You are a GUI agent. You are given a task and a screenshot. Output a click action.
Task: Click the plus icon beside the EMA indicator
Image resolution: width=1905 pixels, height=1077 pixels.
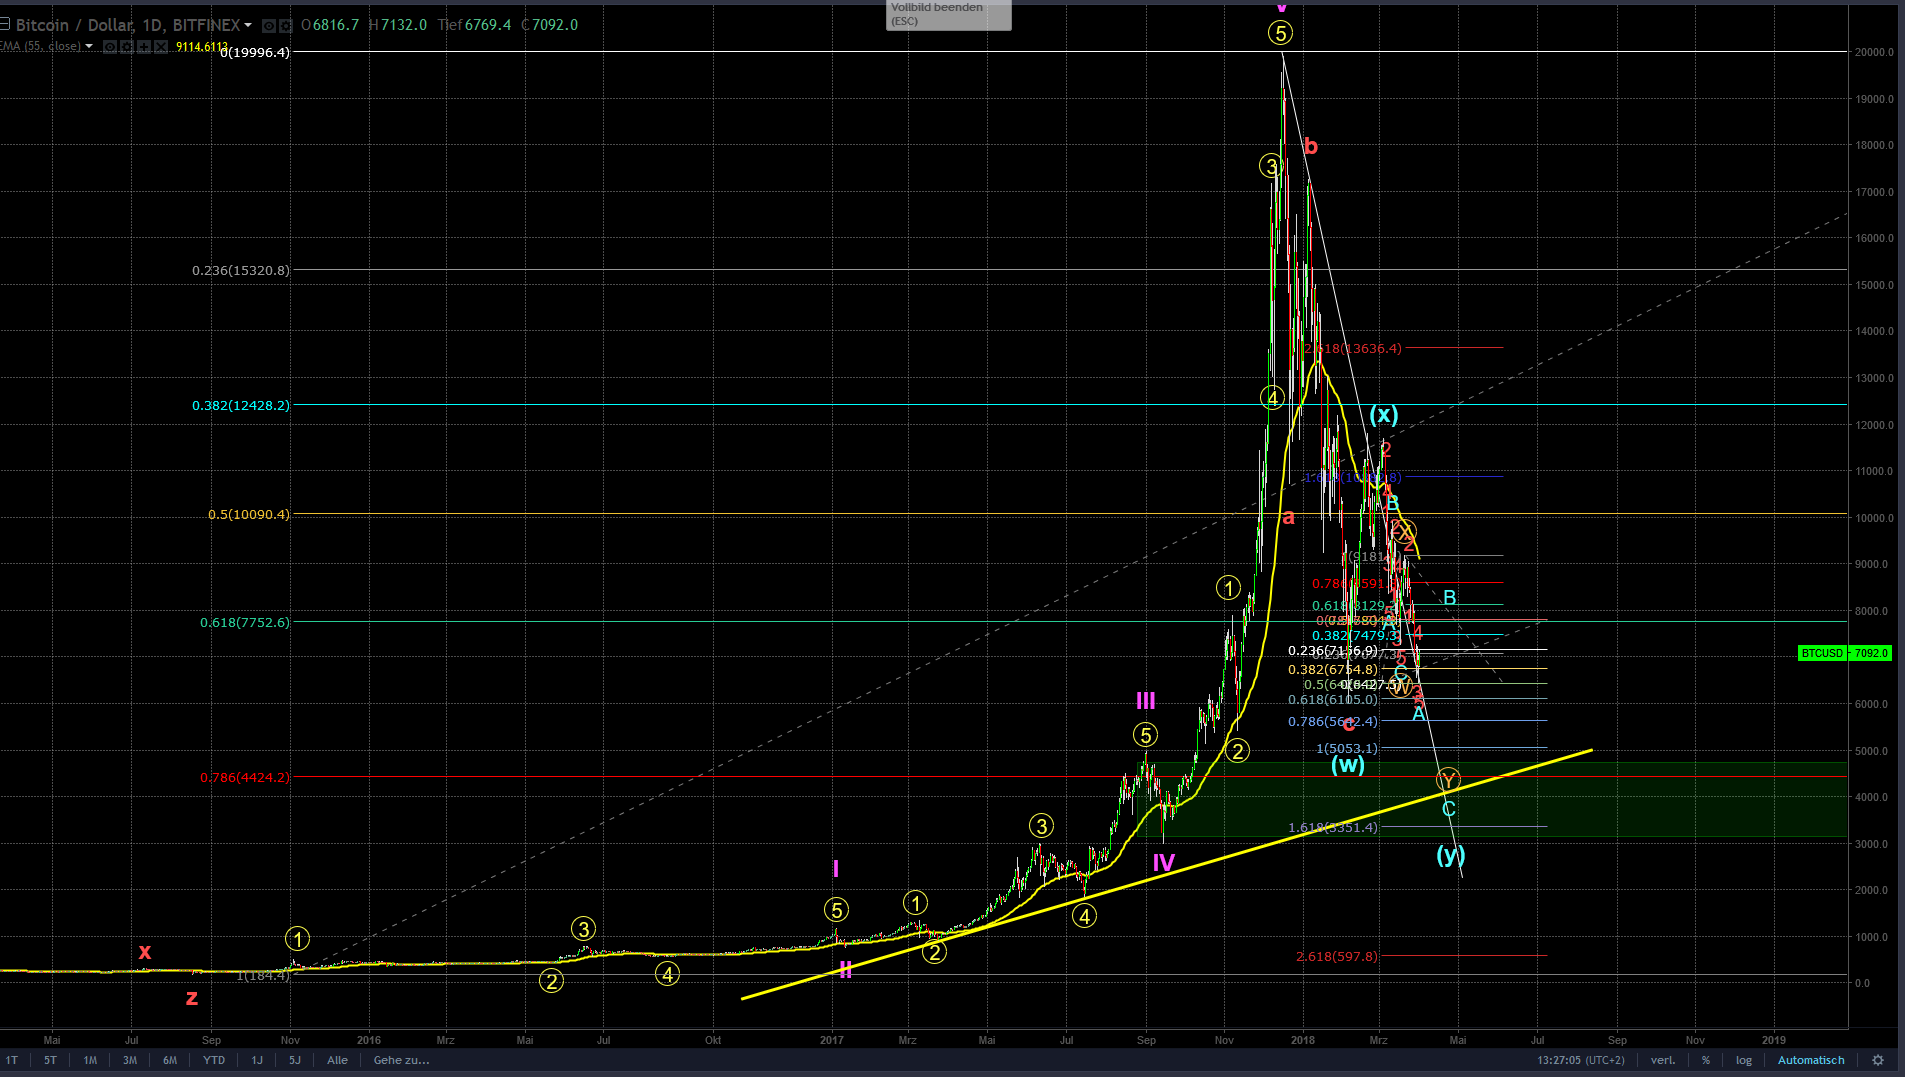coord(144,47)
